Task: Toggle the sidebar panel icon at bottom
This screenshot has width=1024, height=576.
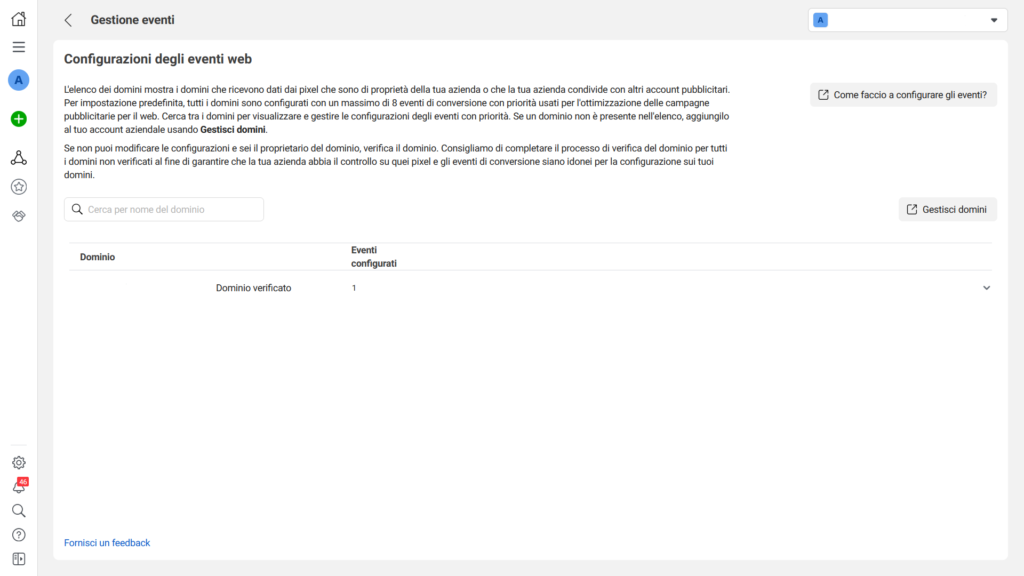Action: tap(18, 559)
